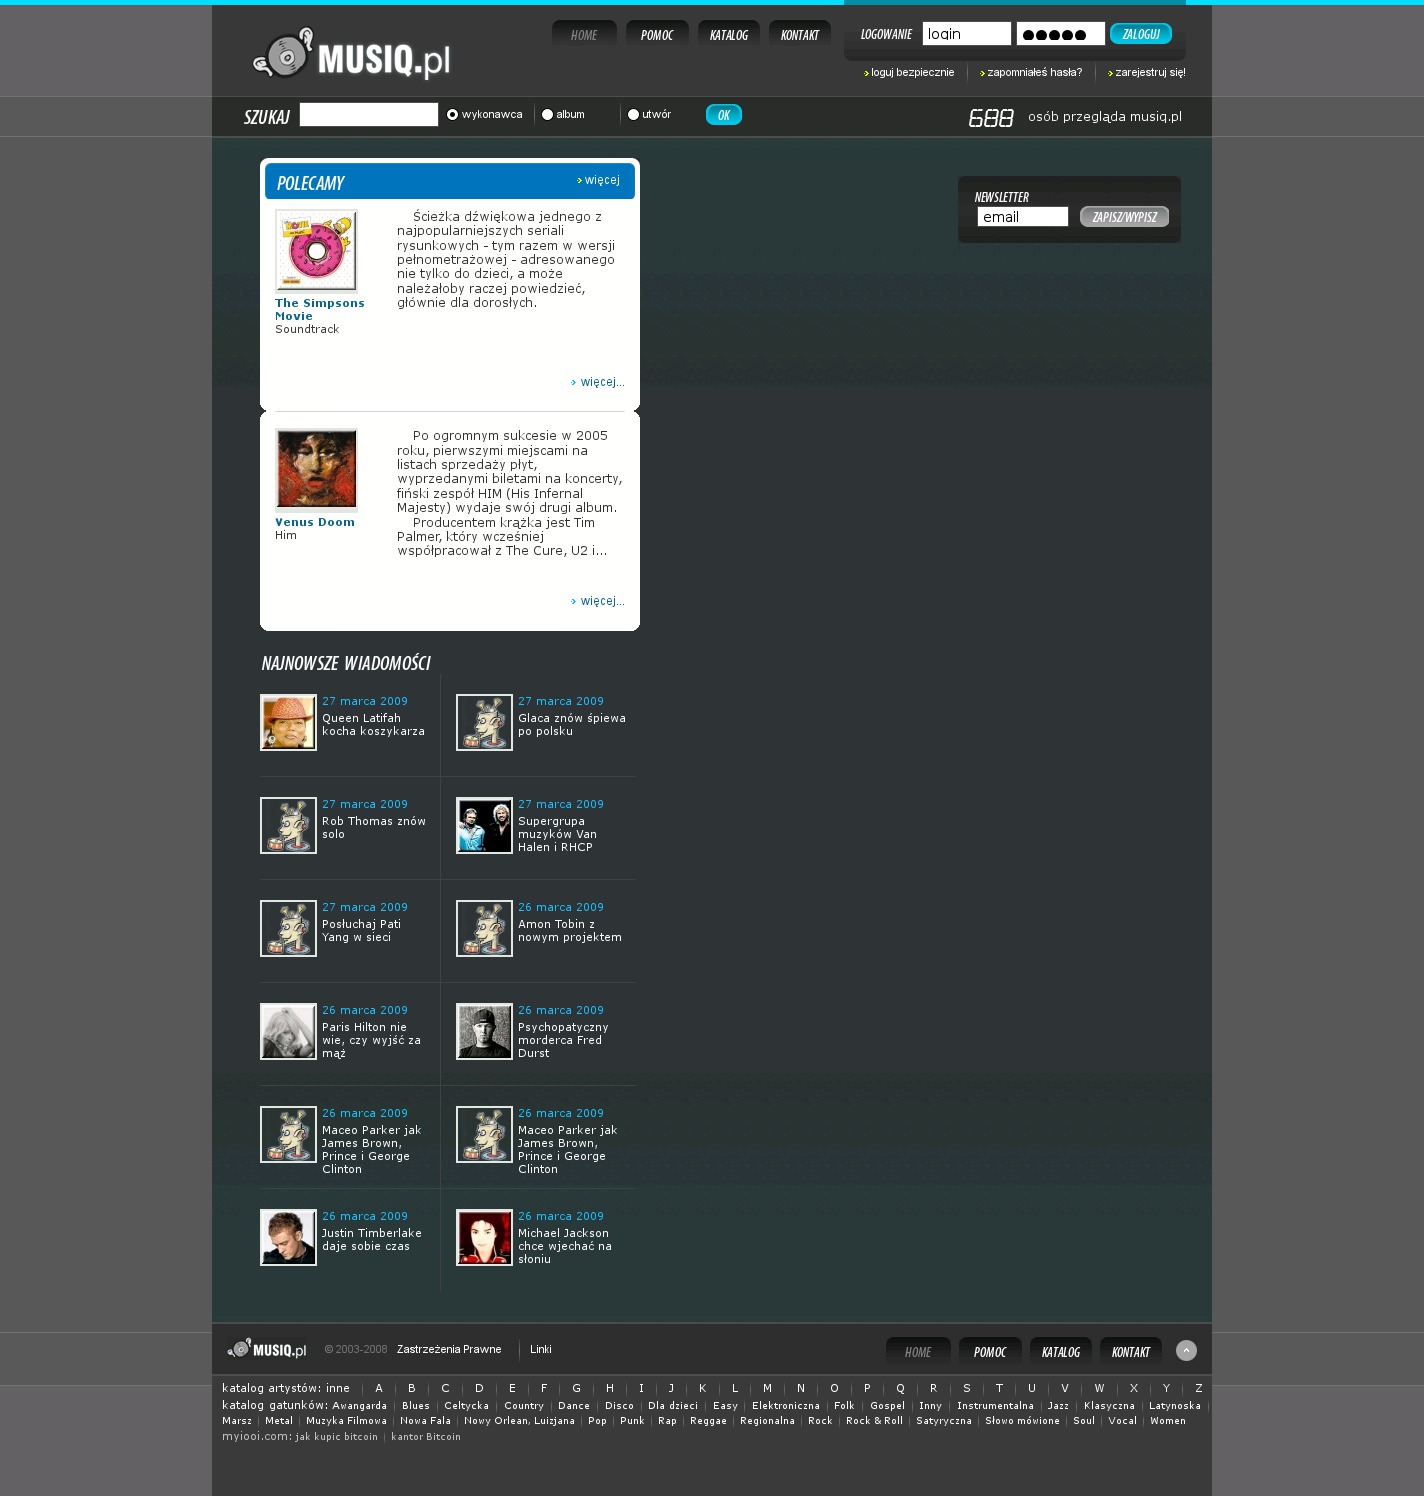Image resolution: width=1424 pixels, height=1496 pixels.
Task: Click the scroll-to-top arrow in the footer
Action: (x=1186, y=1350)
